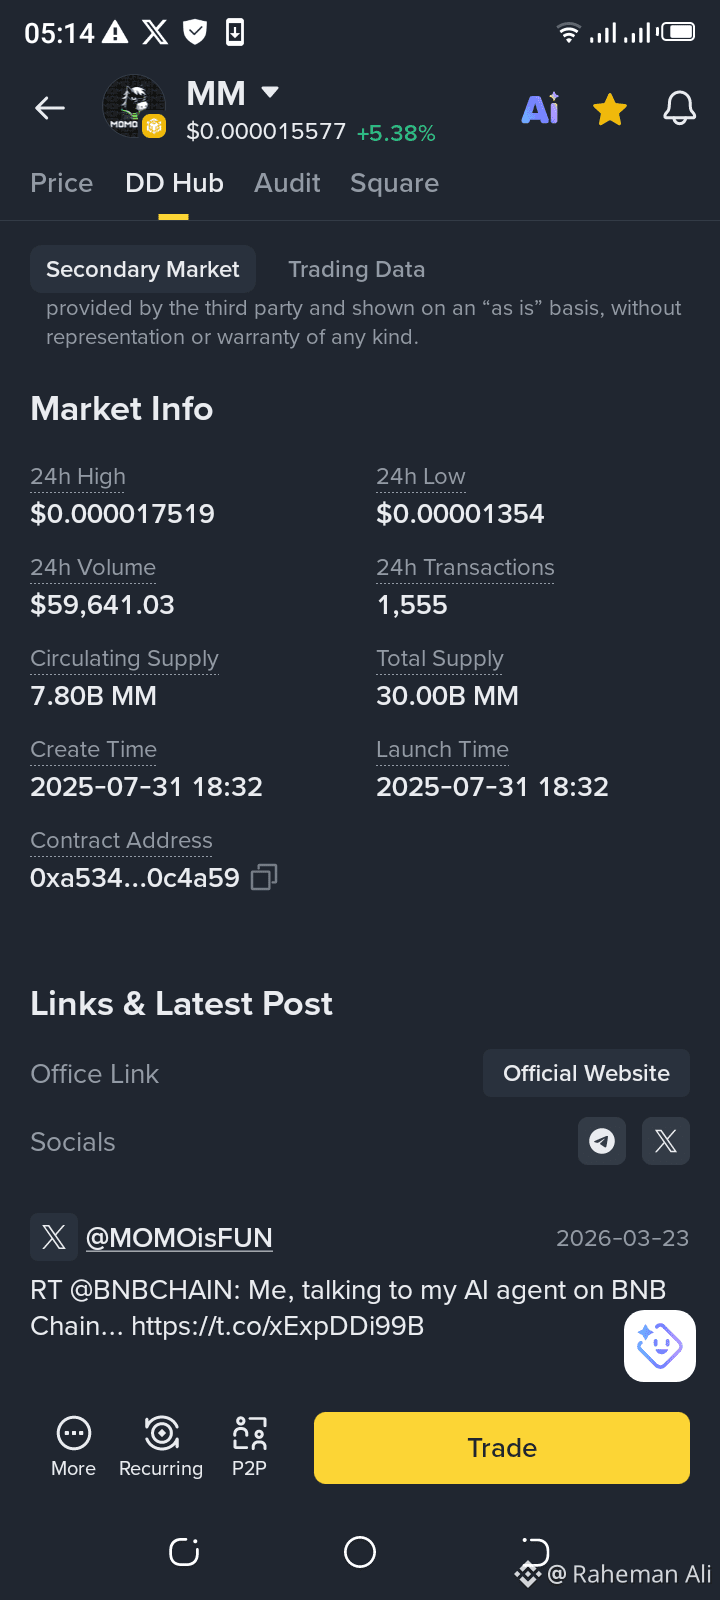This screenshot has width=720, height=1600.
Task: Switch to the Audit tab
Action: 287,183
